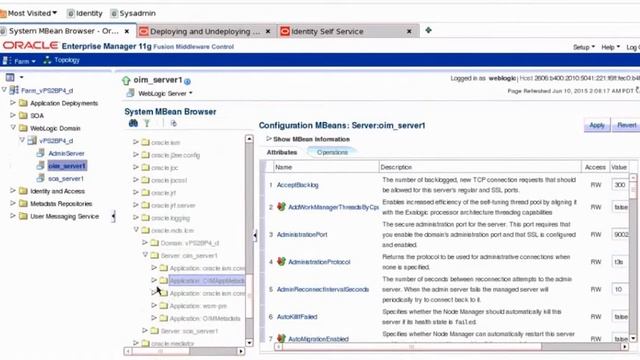The height and width of the screenshot is (360, 640).
Task: Click the view options icon atop the navigation tree
Action: [x=10, y=77]
